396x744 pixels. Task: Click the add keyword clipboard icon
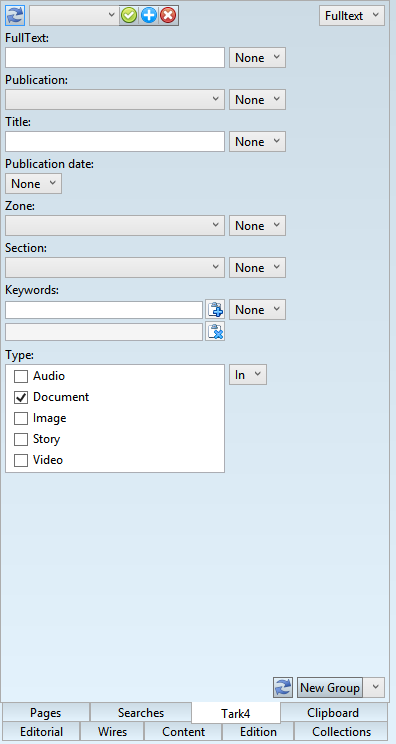point(215,309)
